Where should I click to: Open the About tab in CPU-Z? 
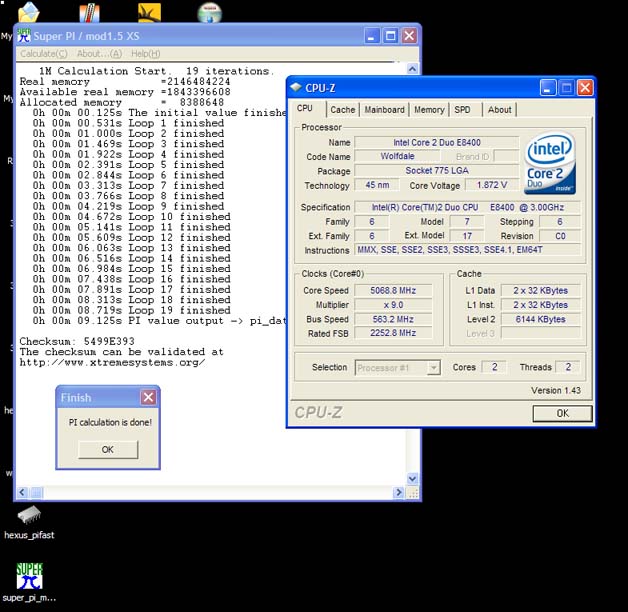coord(499,110)
